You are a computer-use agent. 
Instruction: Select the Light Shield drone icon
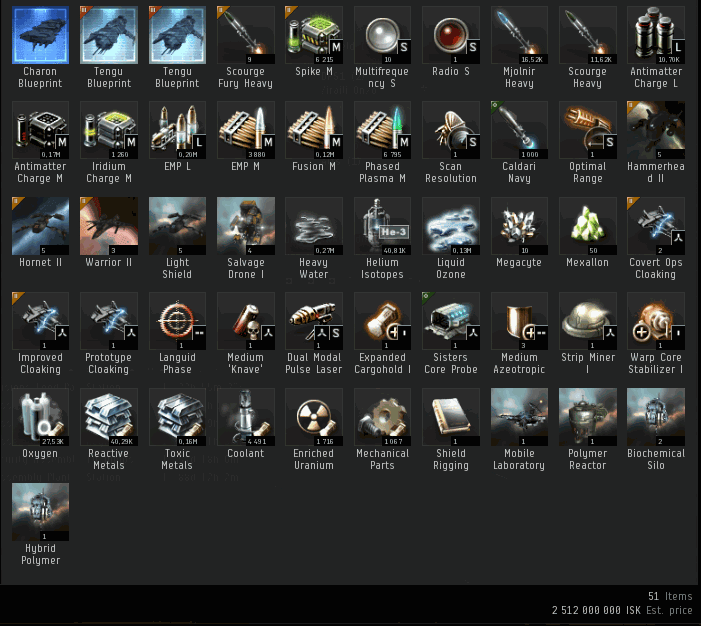[x=177, y=226]
